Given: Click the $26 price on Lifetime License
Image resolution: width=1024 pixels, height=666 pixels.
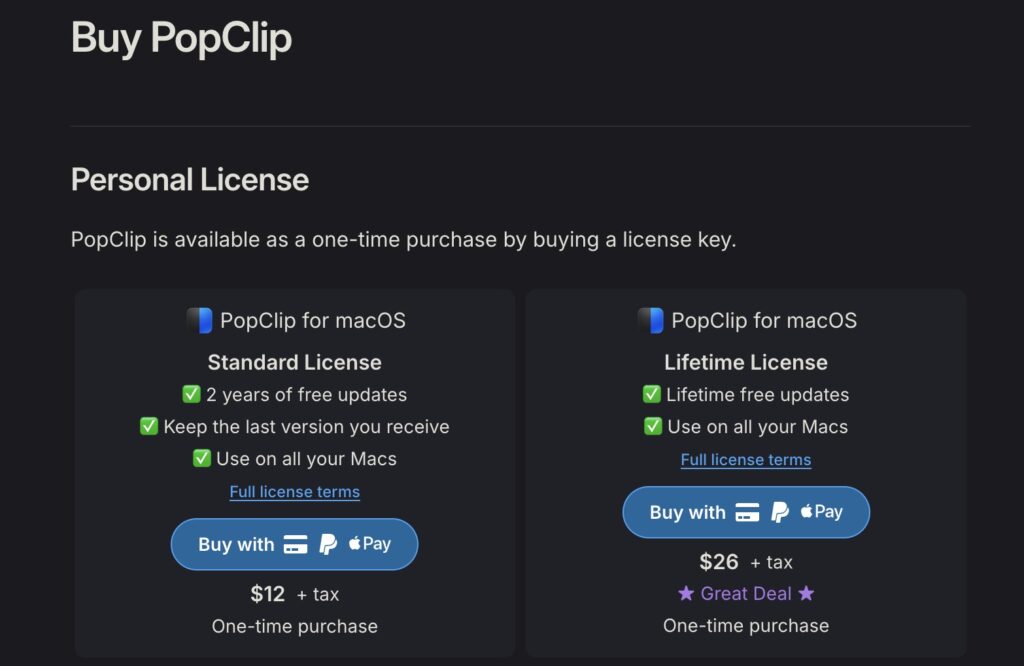Looking at the screenshot, I should (719, 562).
